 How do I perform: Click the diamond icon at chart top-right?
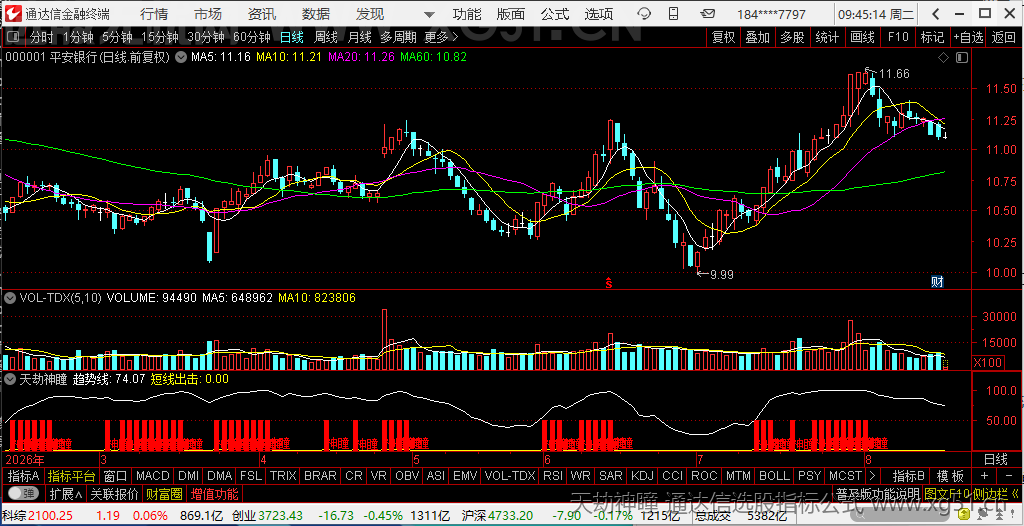point(943,58)
